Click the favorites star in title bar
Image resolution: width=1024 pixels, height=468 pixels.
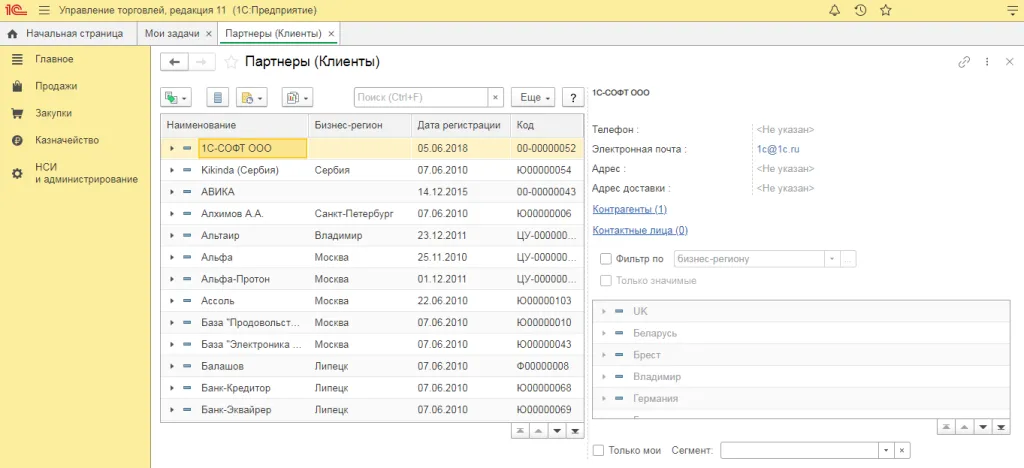click(x=885, y=10)
